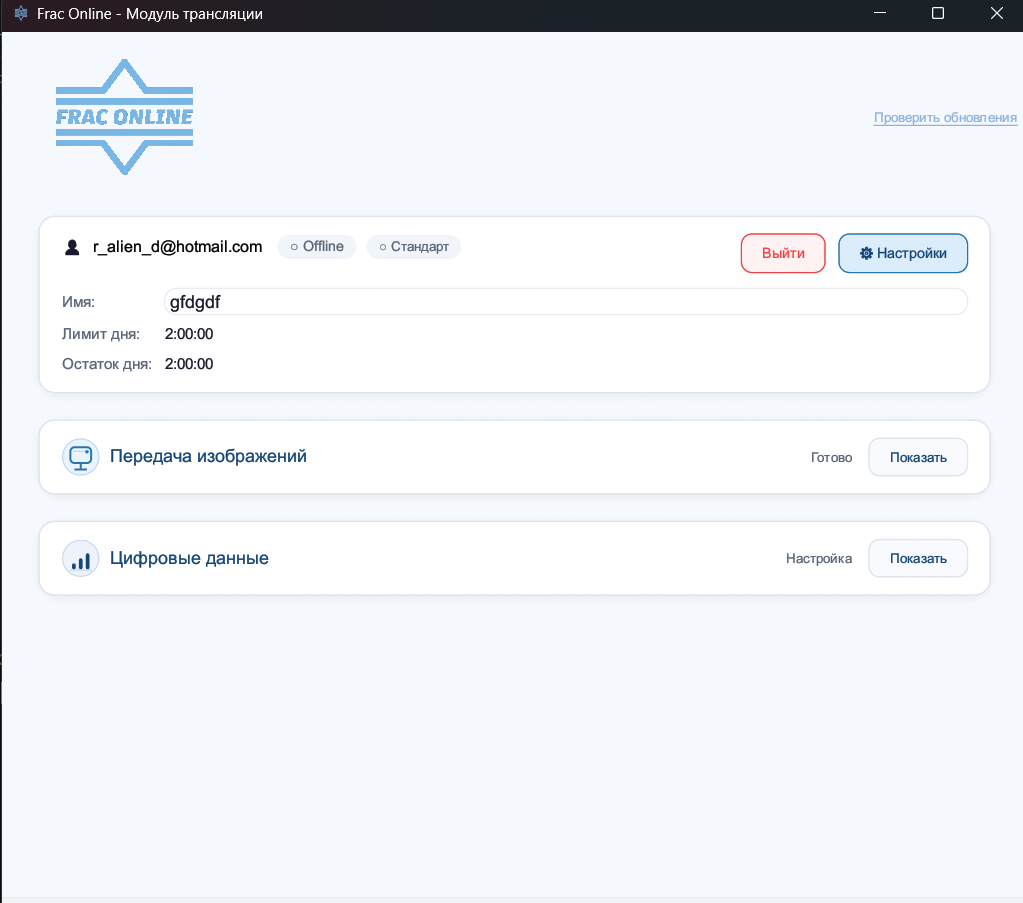Image resolution: width=1023 pixels, height=903 pixels.
Task: Click the bar chart icon for Цифровые данные
Action: (x=80, y=558)
